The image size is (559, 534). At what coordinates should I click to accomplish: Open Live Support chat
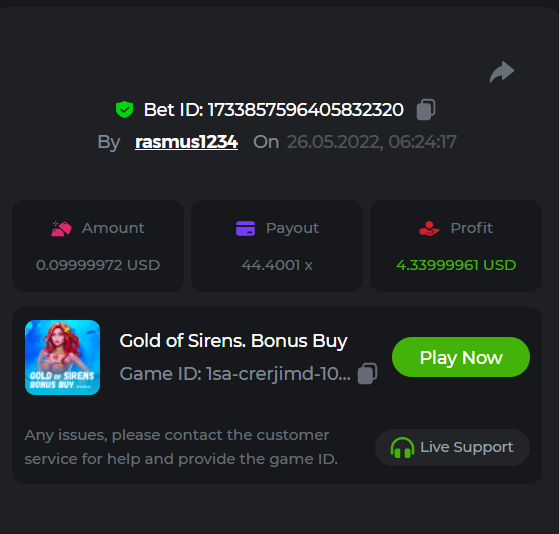point(452,447)
